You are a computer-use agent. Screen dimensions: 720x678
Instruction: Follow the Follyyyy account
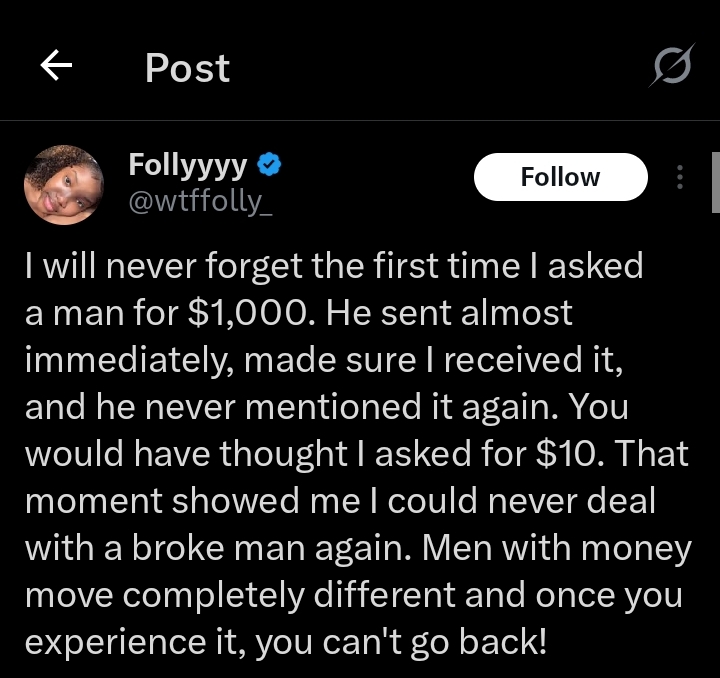click(560, 177)
